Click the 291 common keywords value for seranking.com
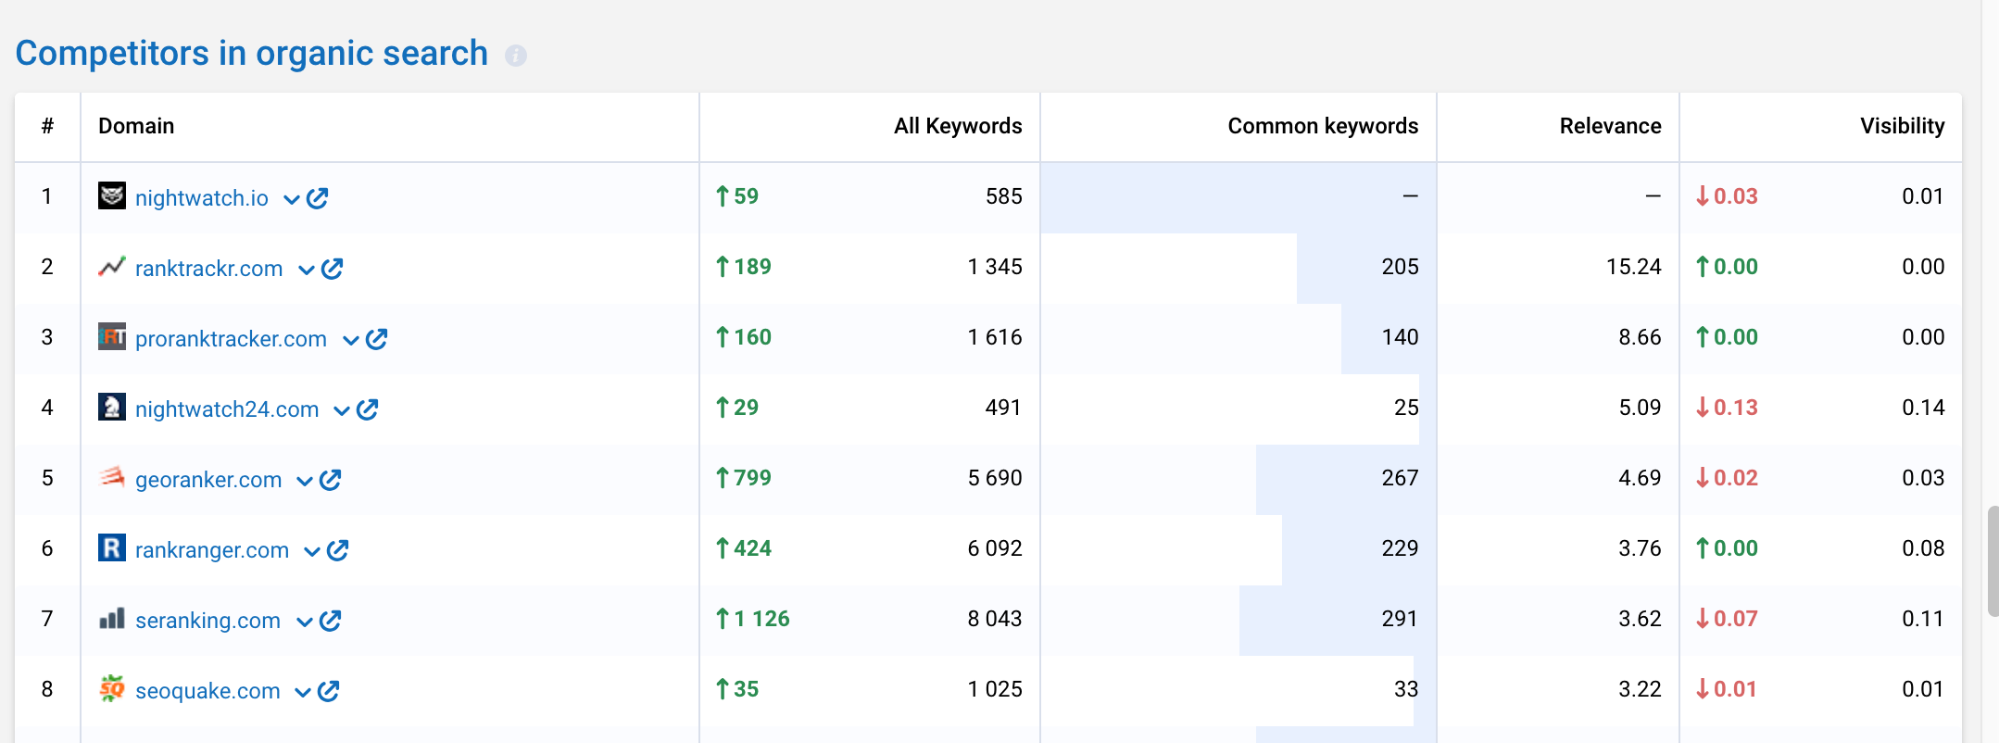This screenshot has width=1999, height=743. (1400, 619)
